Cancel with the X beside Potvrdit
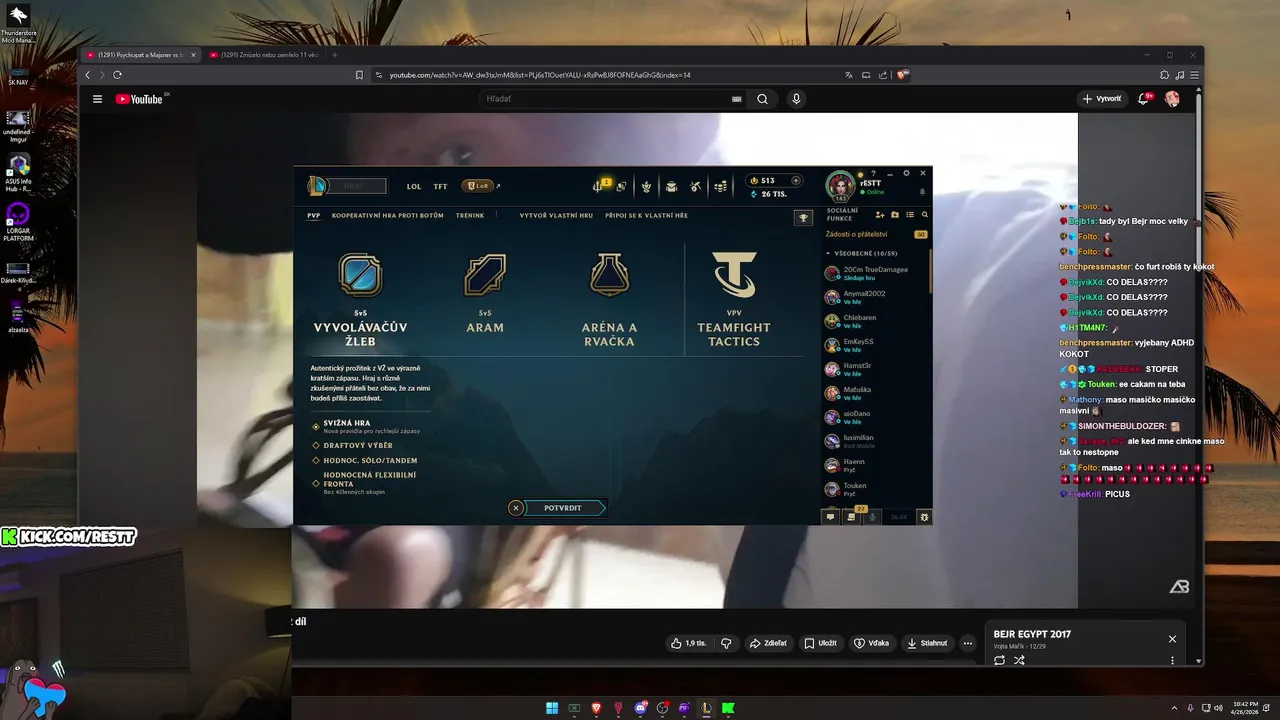 (x=515, y=508)
